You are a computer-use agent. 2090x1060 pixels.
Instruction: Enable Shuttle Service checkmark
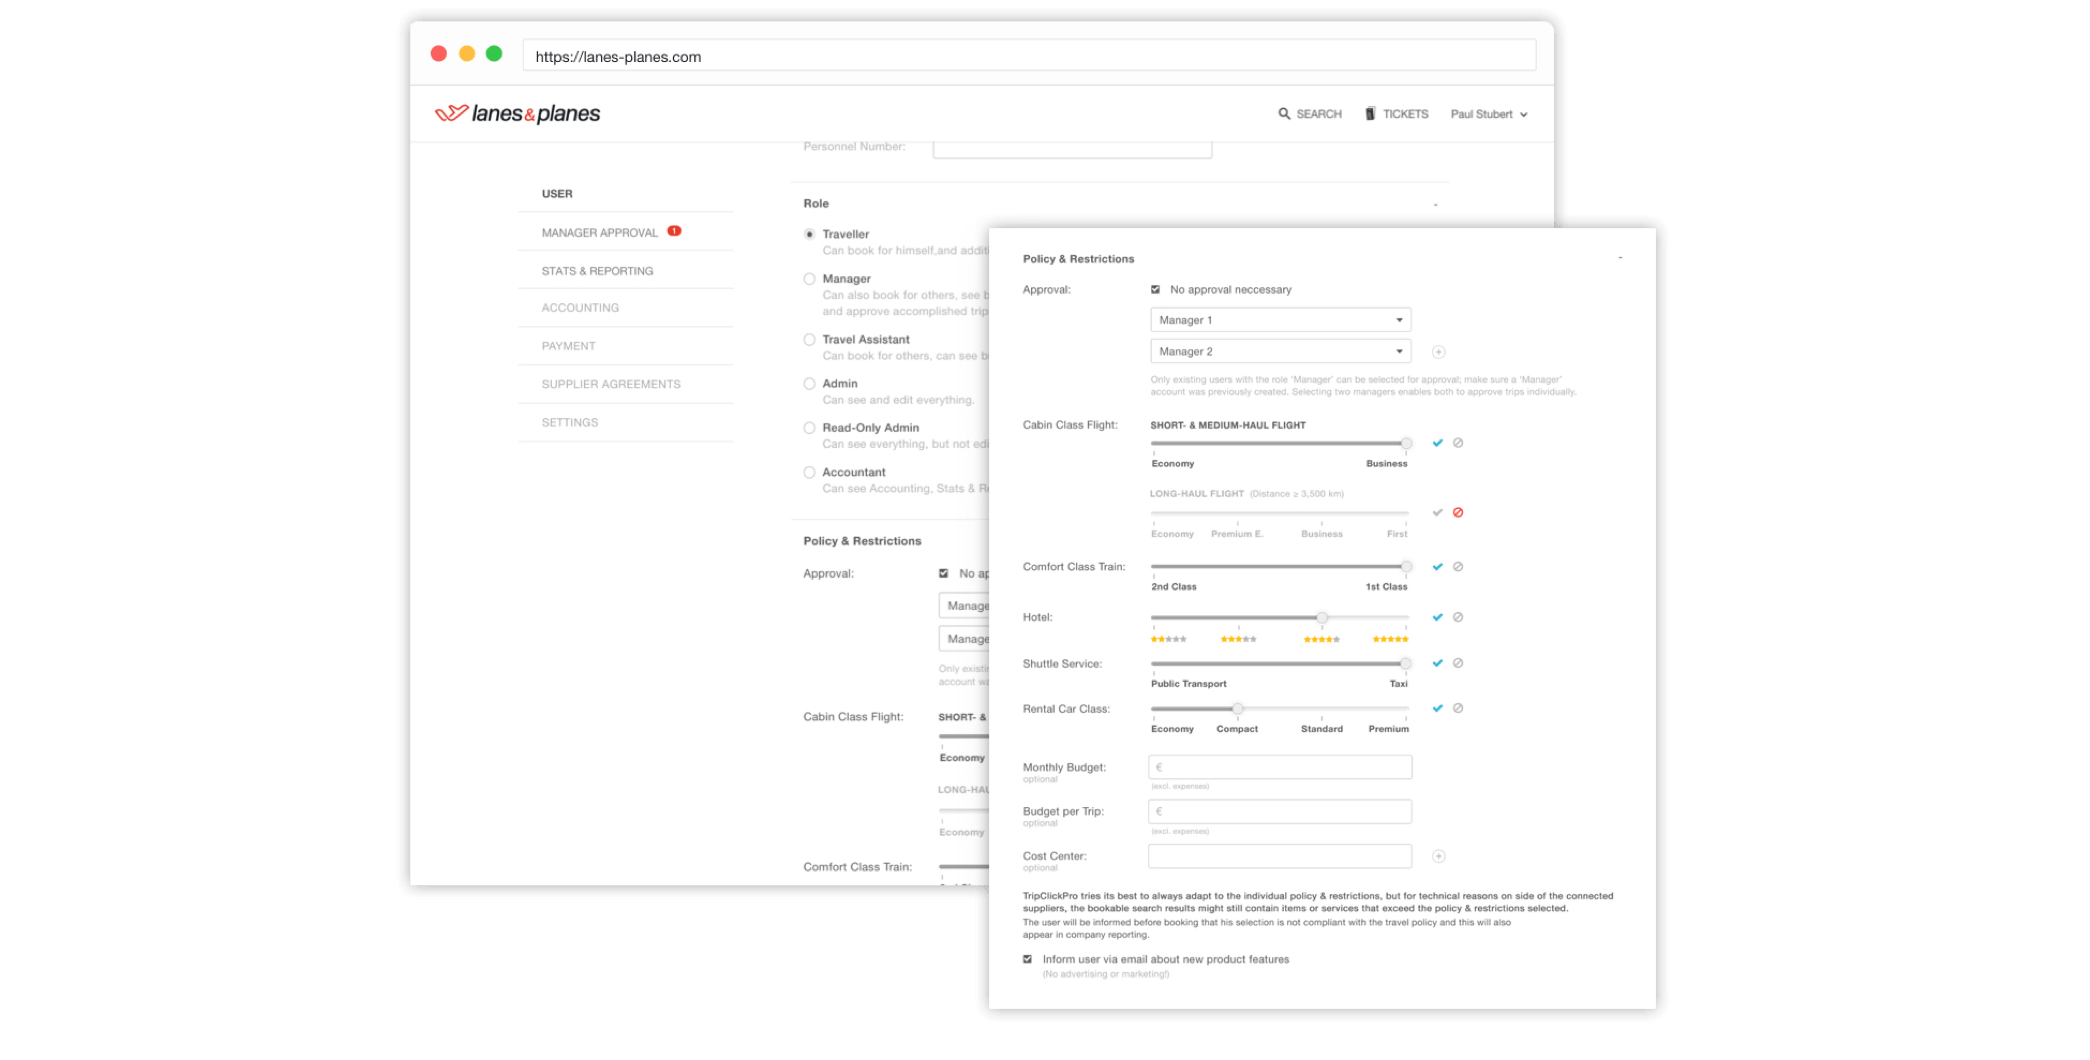point(1438,663)
